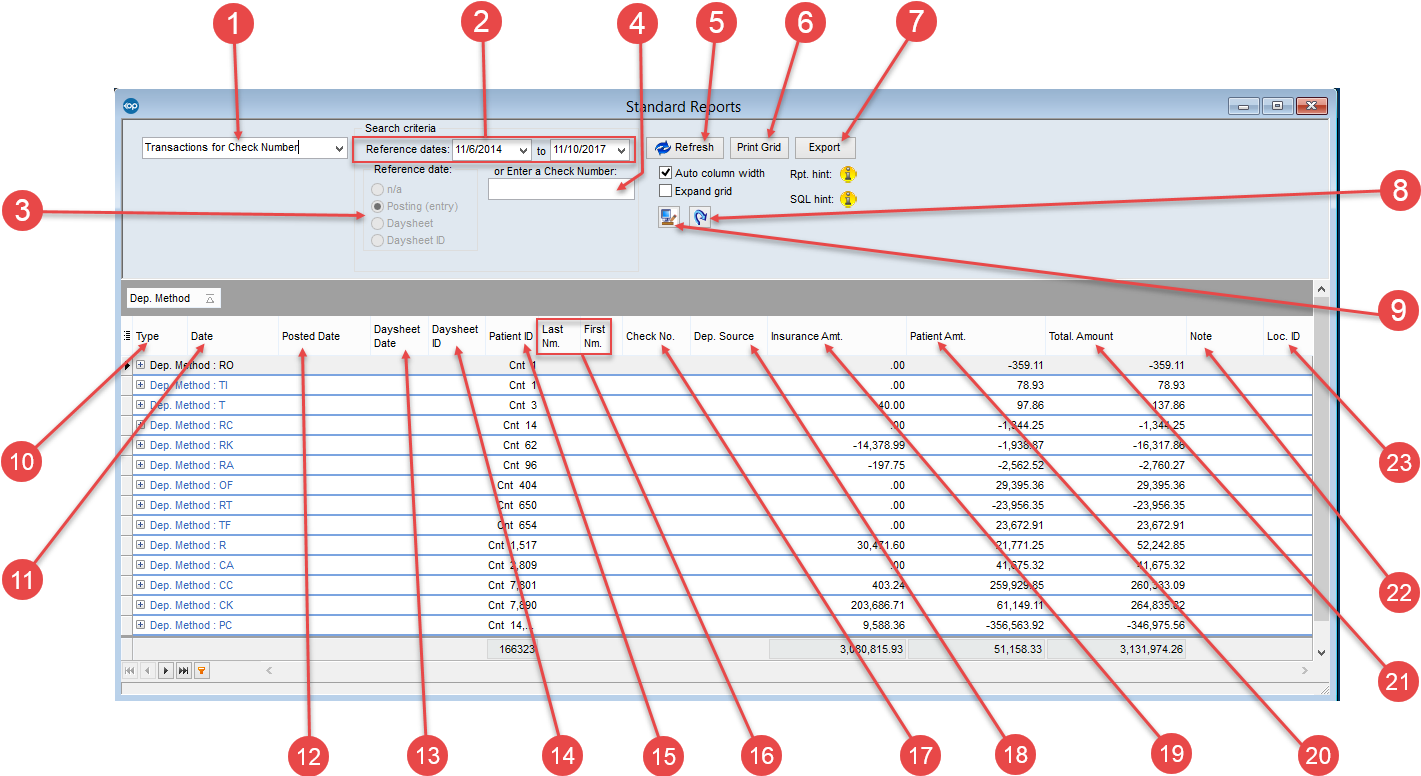Click the horizontal scrollbar right arrow

[x=1303, y=670]
